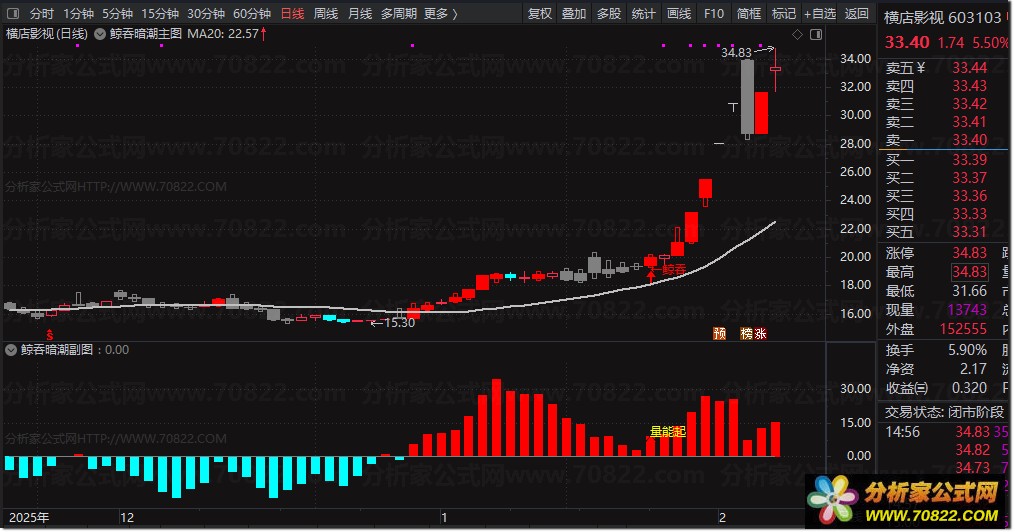Open the 多股 multi-stock view
The image size is (1015, 532).
608,13
